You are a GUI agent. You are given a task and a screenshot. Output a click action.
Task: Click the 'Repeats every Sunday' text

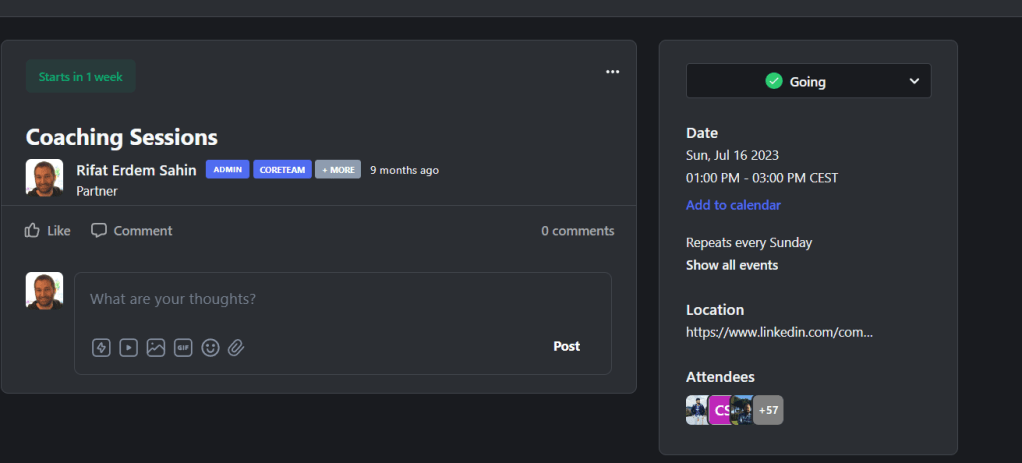749,243
